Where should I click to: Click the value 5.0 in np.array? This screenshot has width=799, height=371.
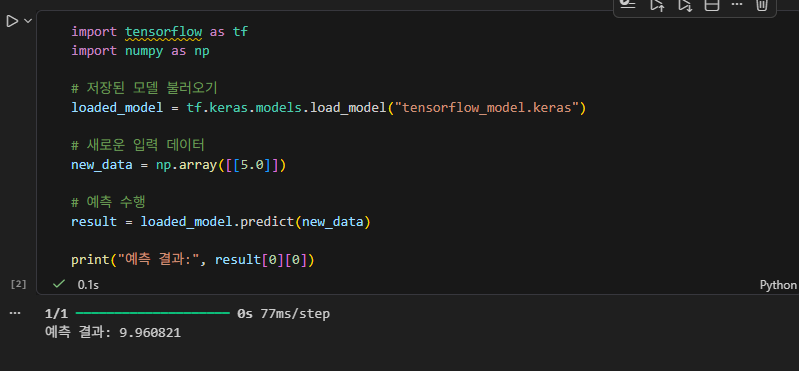[252, 165]
